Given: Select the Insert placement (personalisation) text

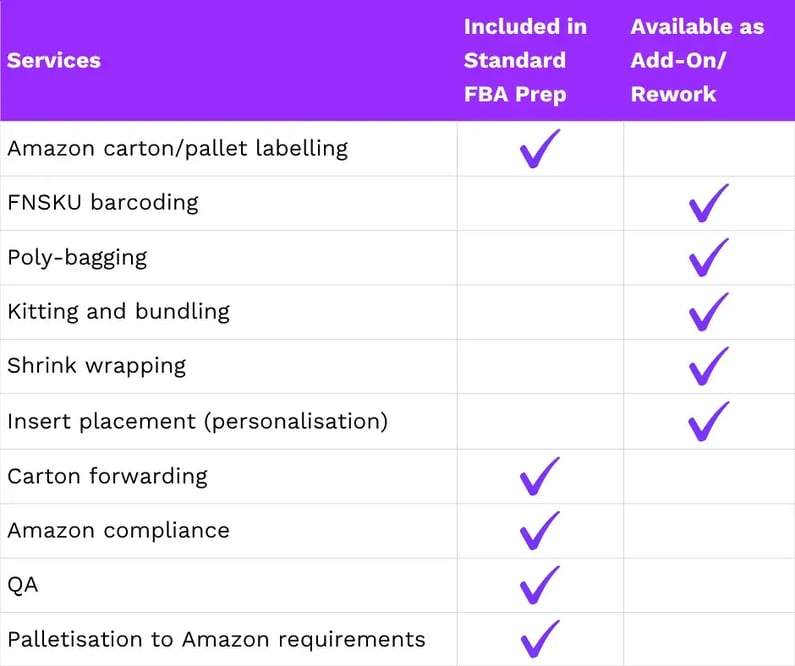Looking at the screenshot, I should pos(198,421).
